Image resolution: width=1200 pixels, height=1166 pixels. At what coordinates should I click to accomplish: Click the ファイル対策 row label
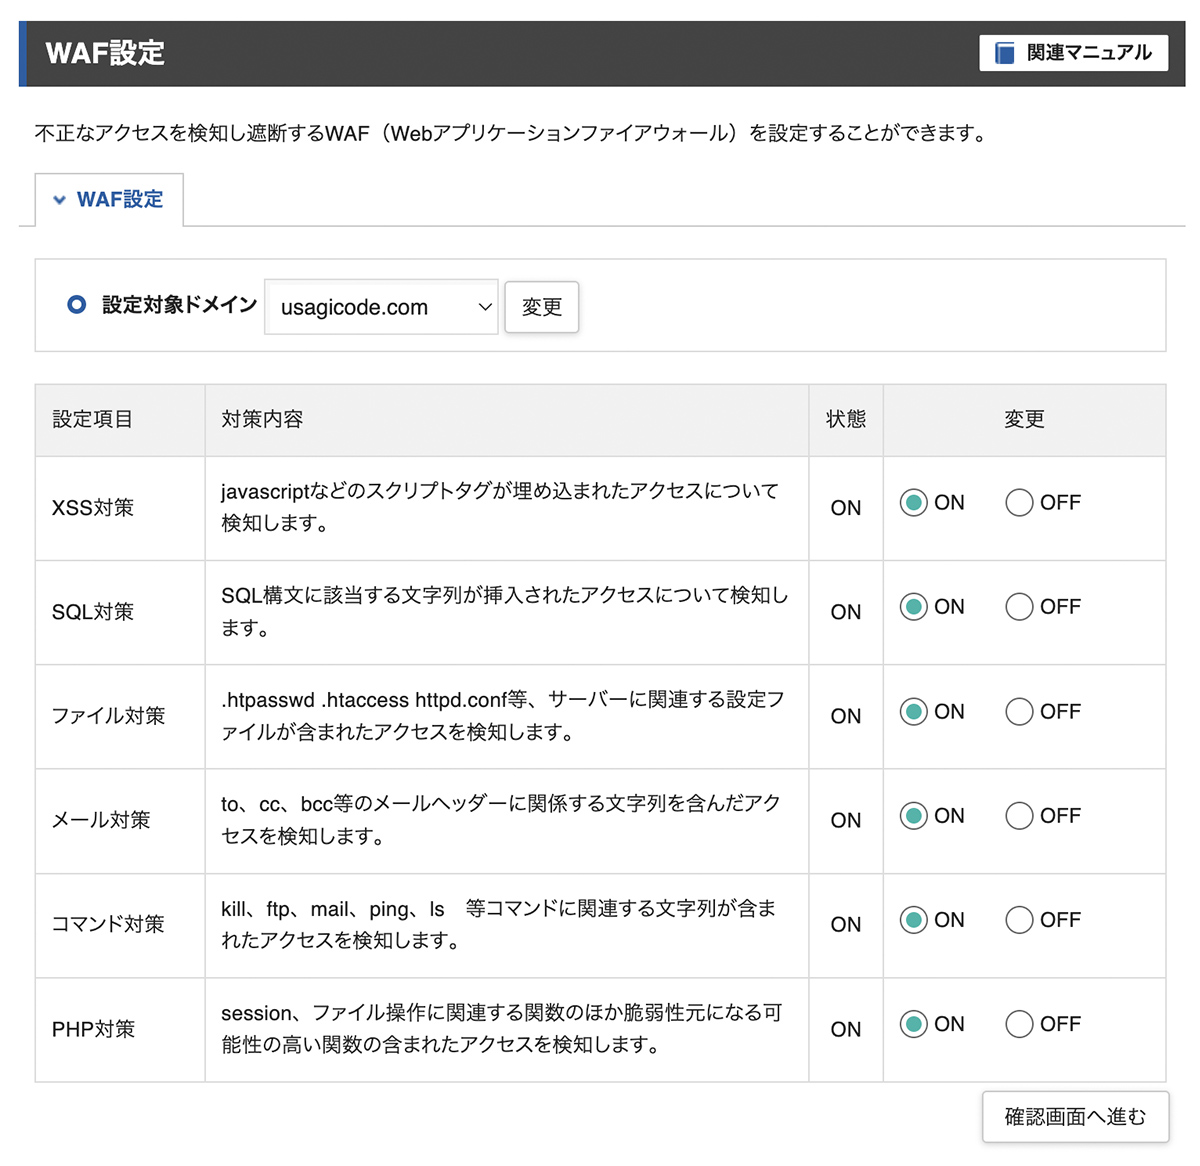pyautogui.click(x=108, y=716)
